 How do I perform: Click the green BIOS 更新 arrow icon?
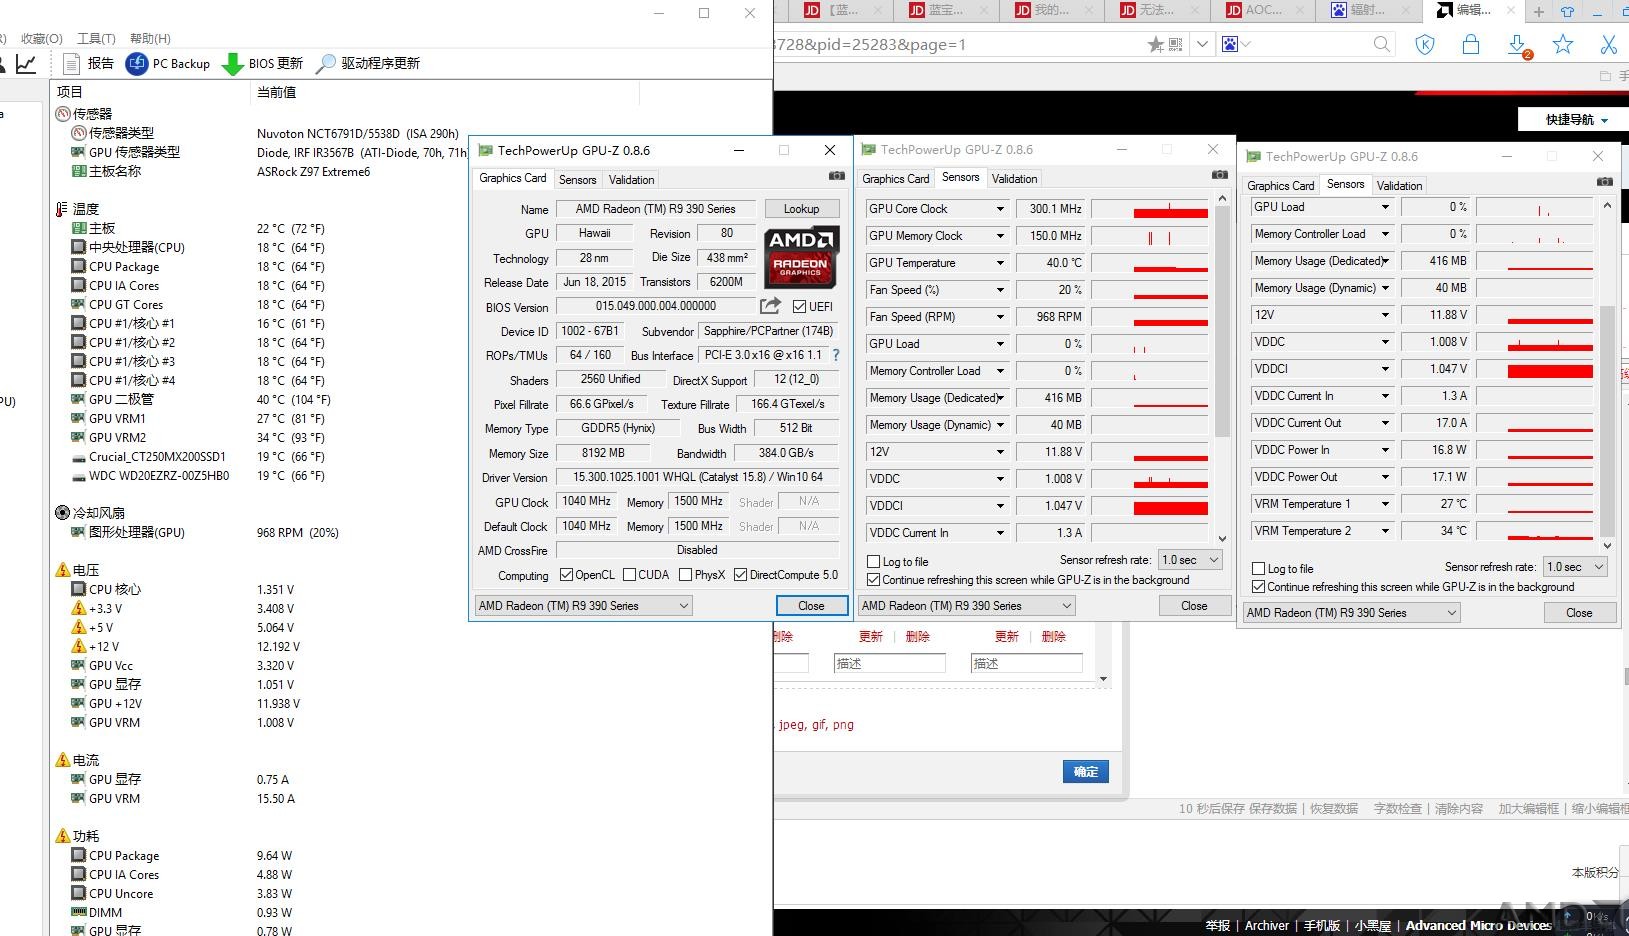[x=232, y=64]
